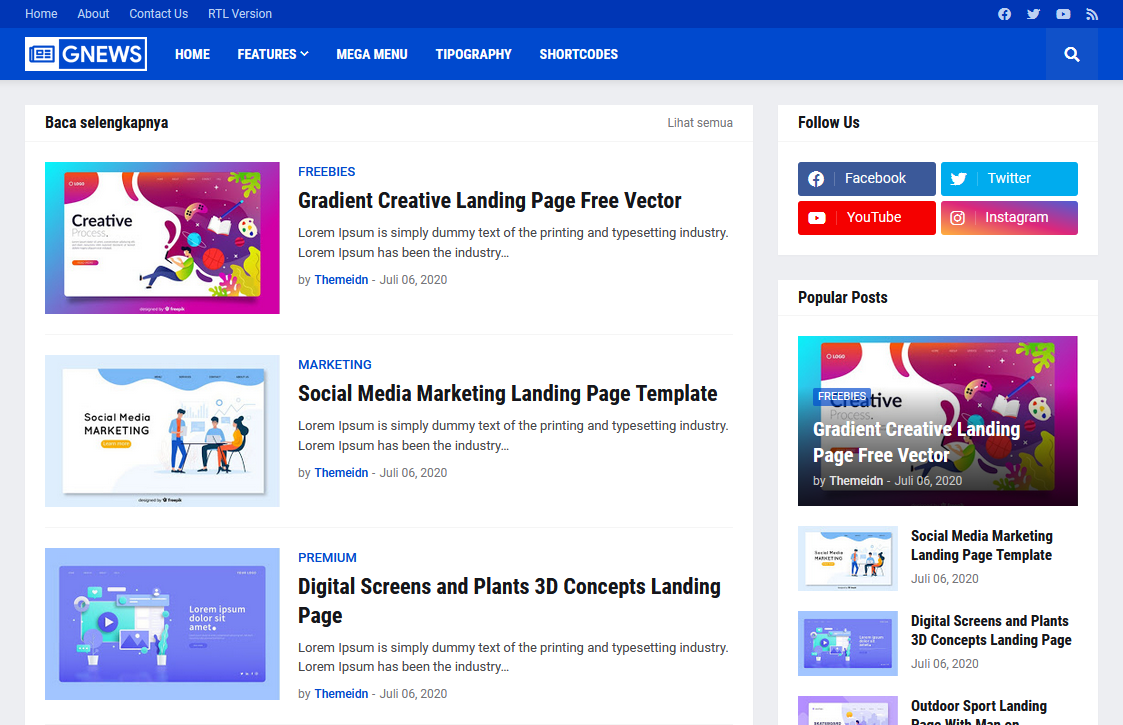The image size is (1123, 725).
Task: Follow on Instagram button
Action: coord(1009,217)
